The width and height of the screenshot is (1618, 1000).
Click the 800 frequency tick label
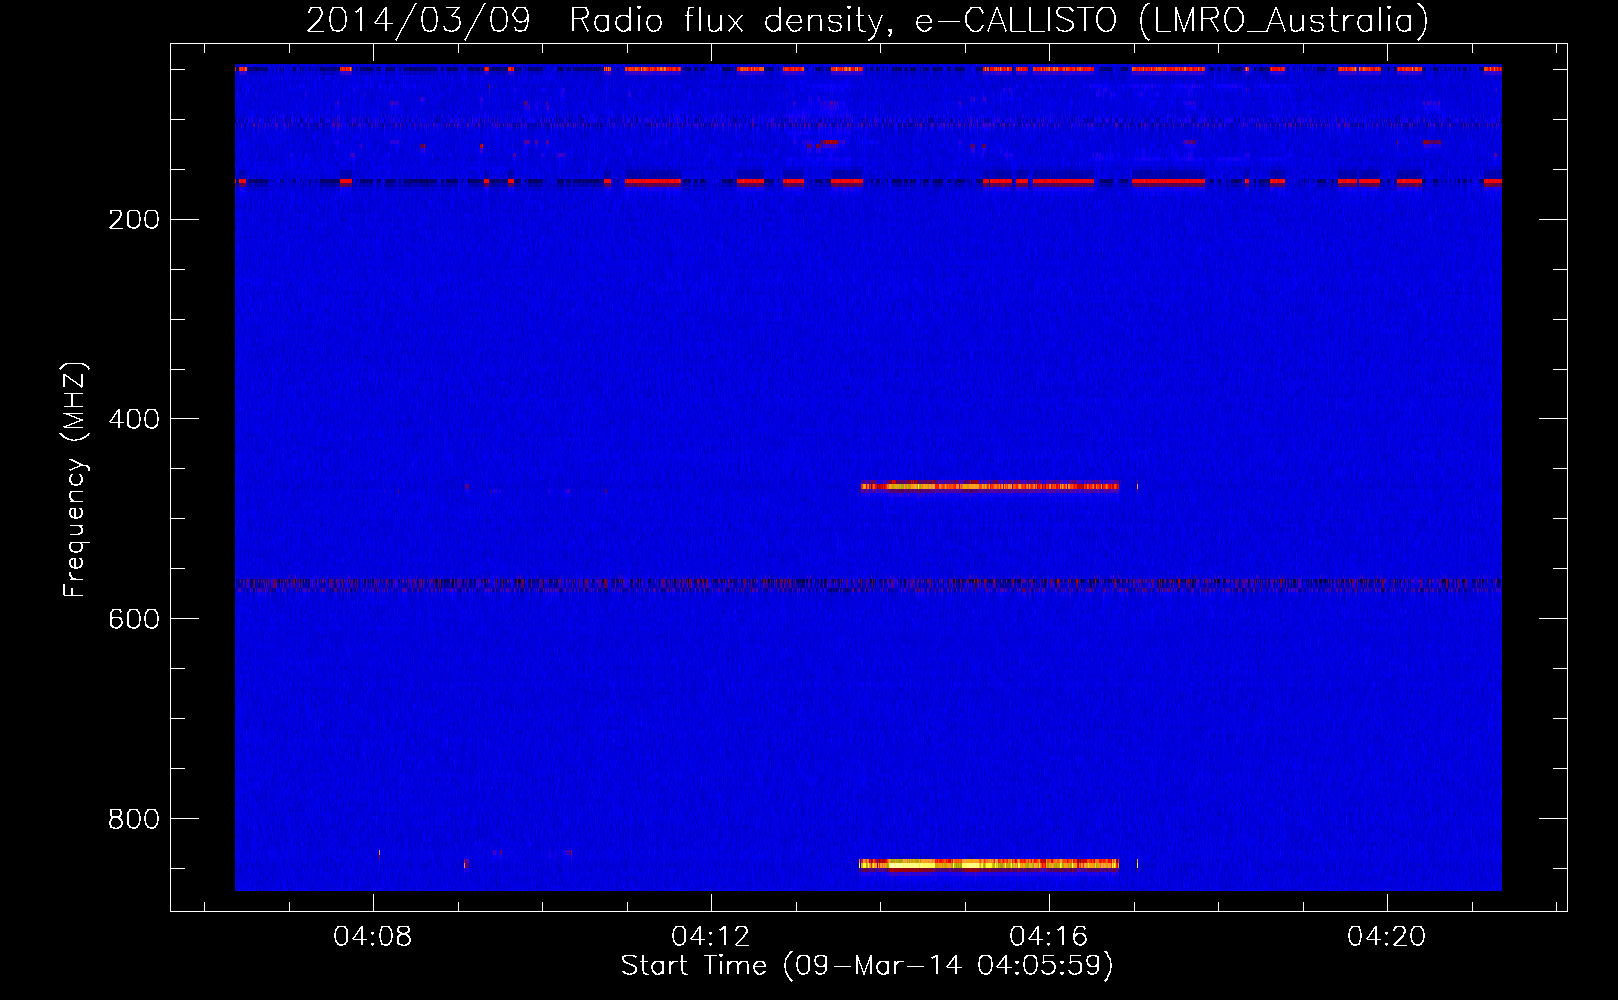pos(133,820)
